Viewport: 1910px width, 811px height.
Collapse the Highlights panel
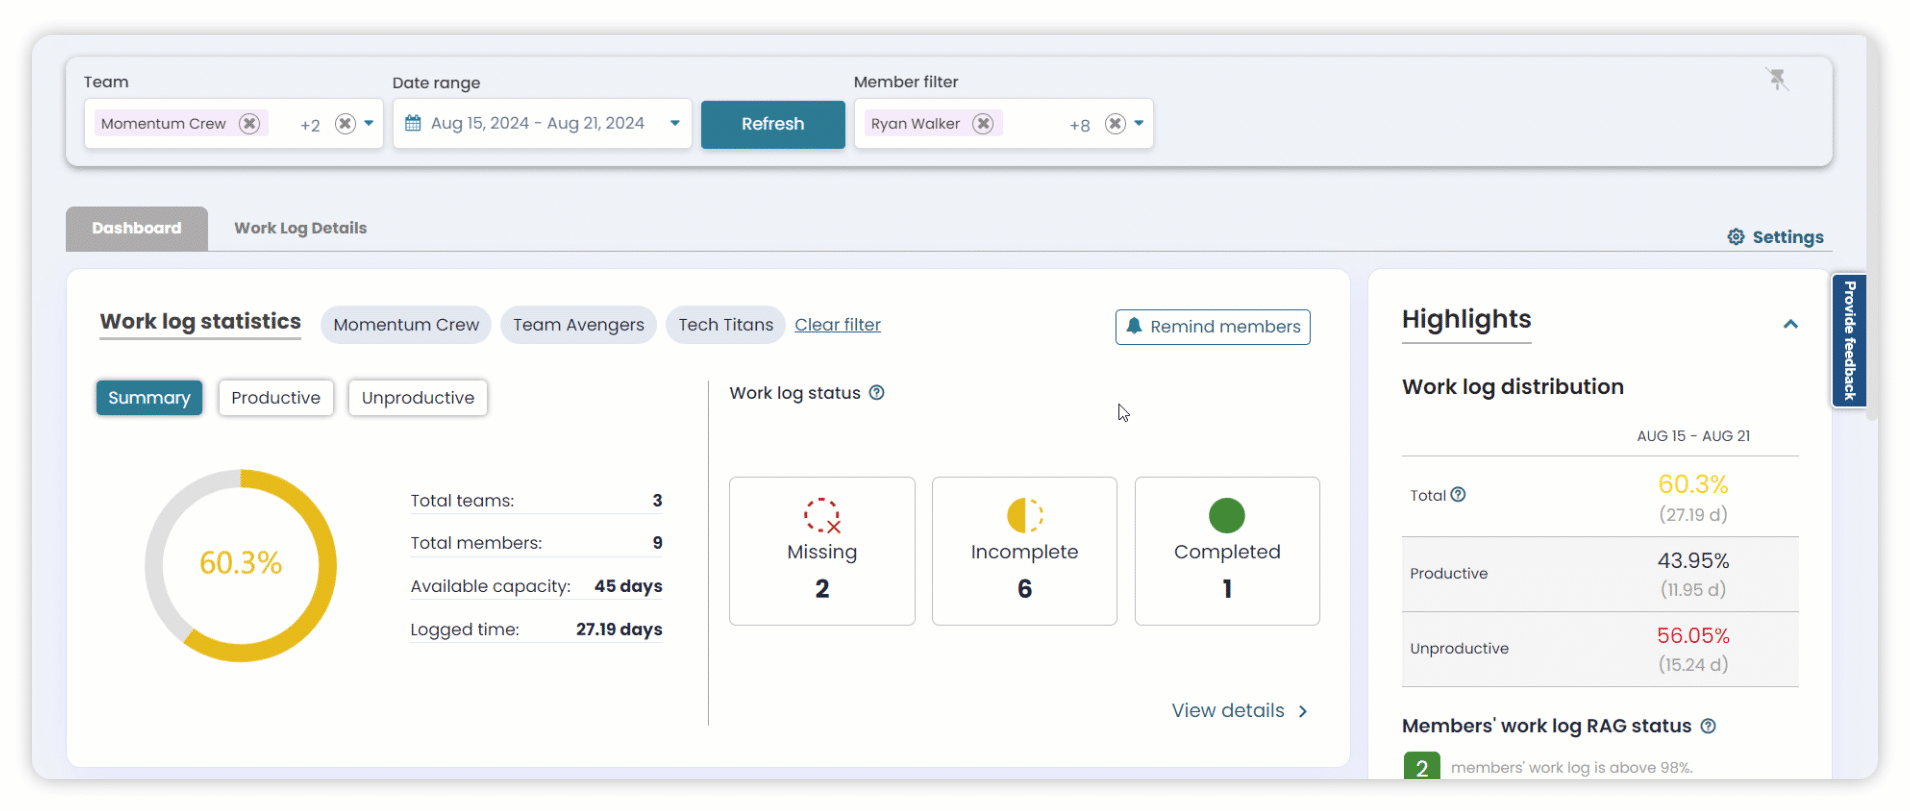tap(1790, 324)
